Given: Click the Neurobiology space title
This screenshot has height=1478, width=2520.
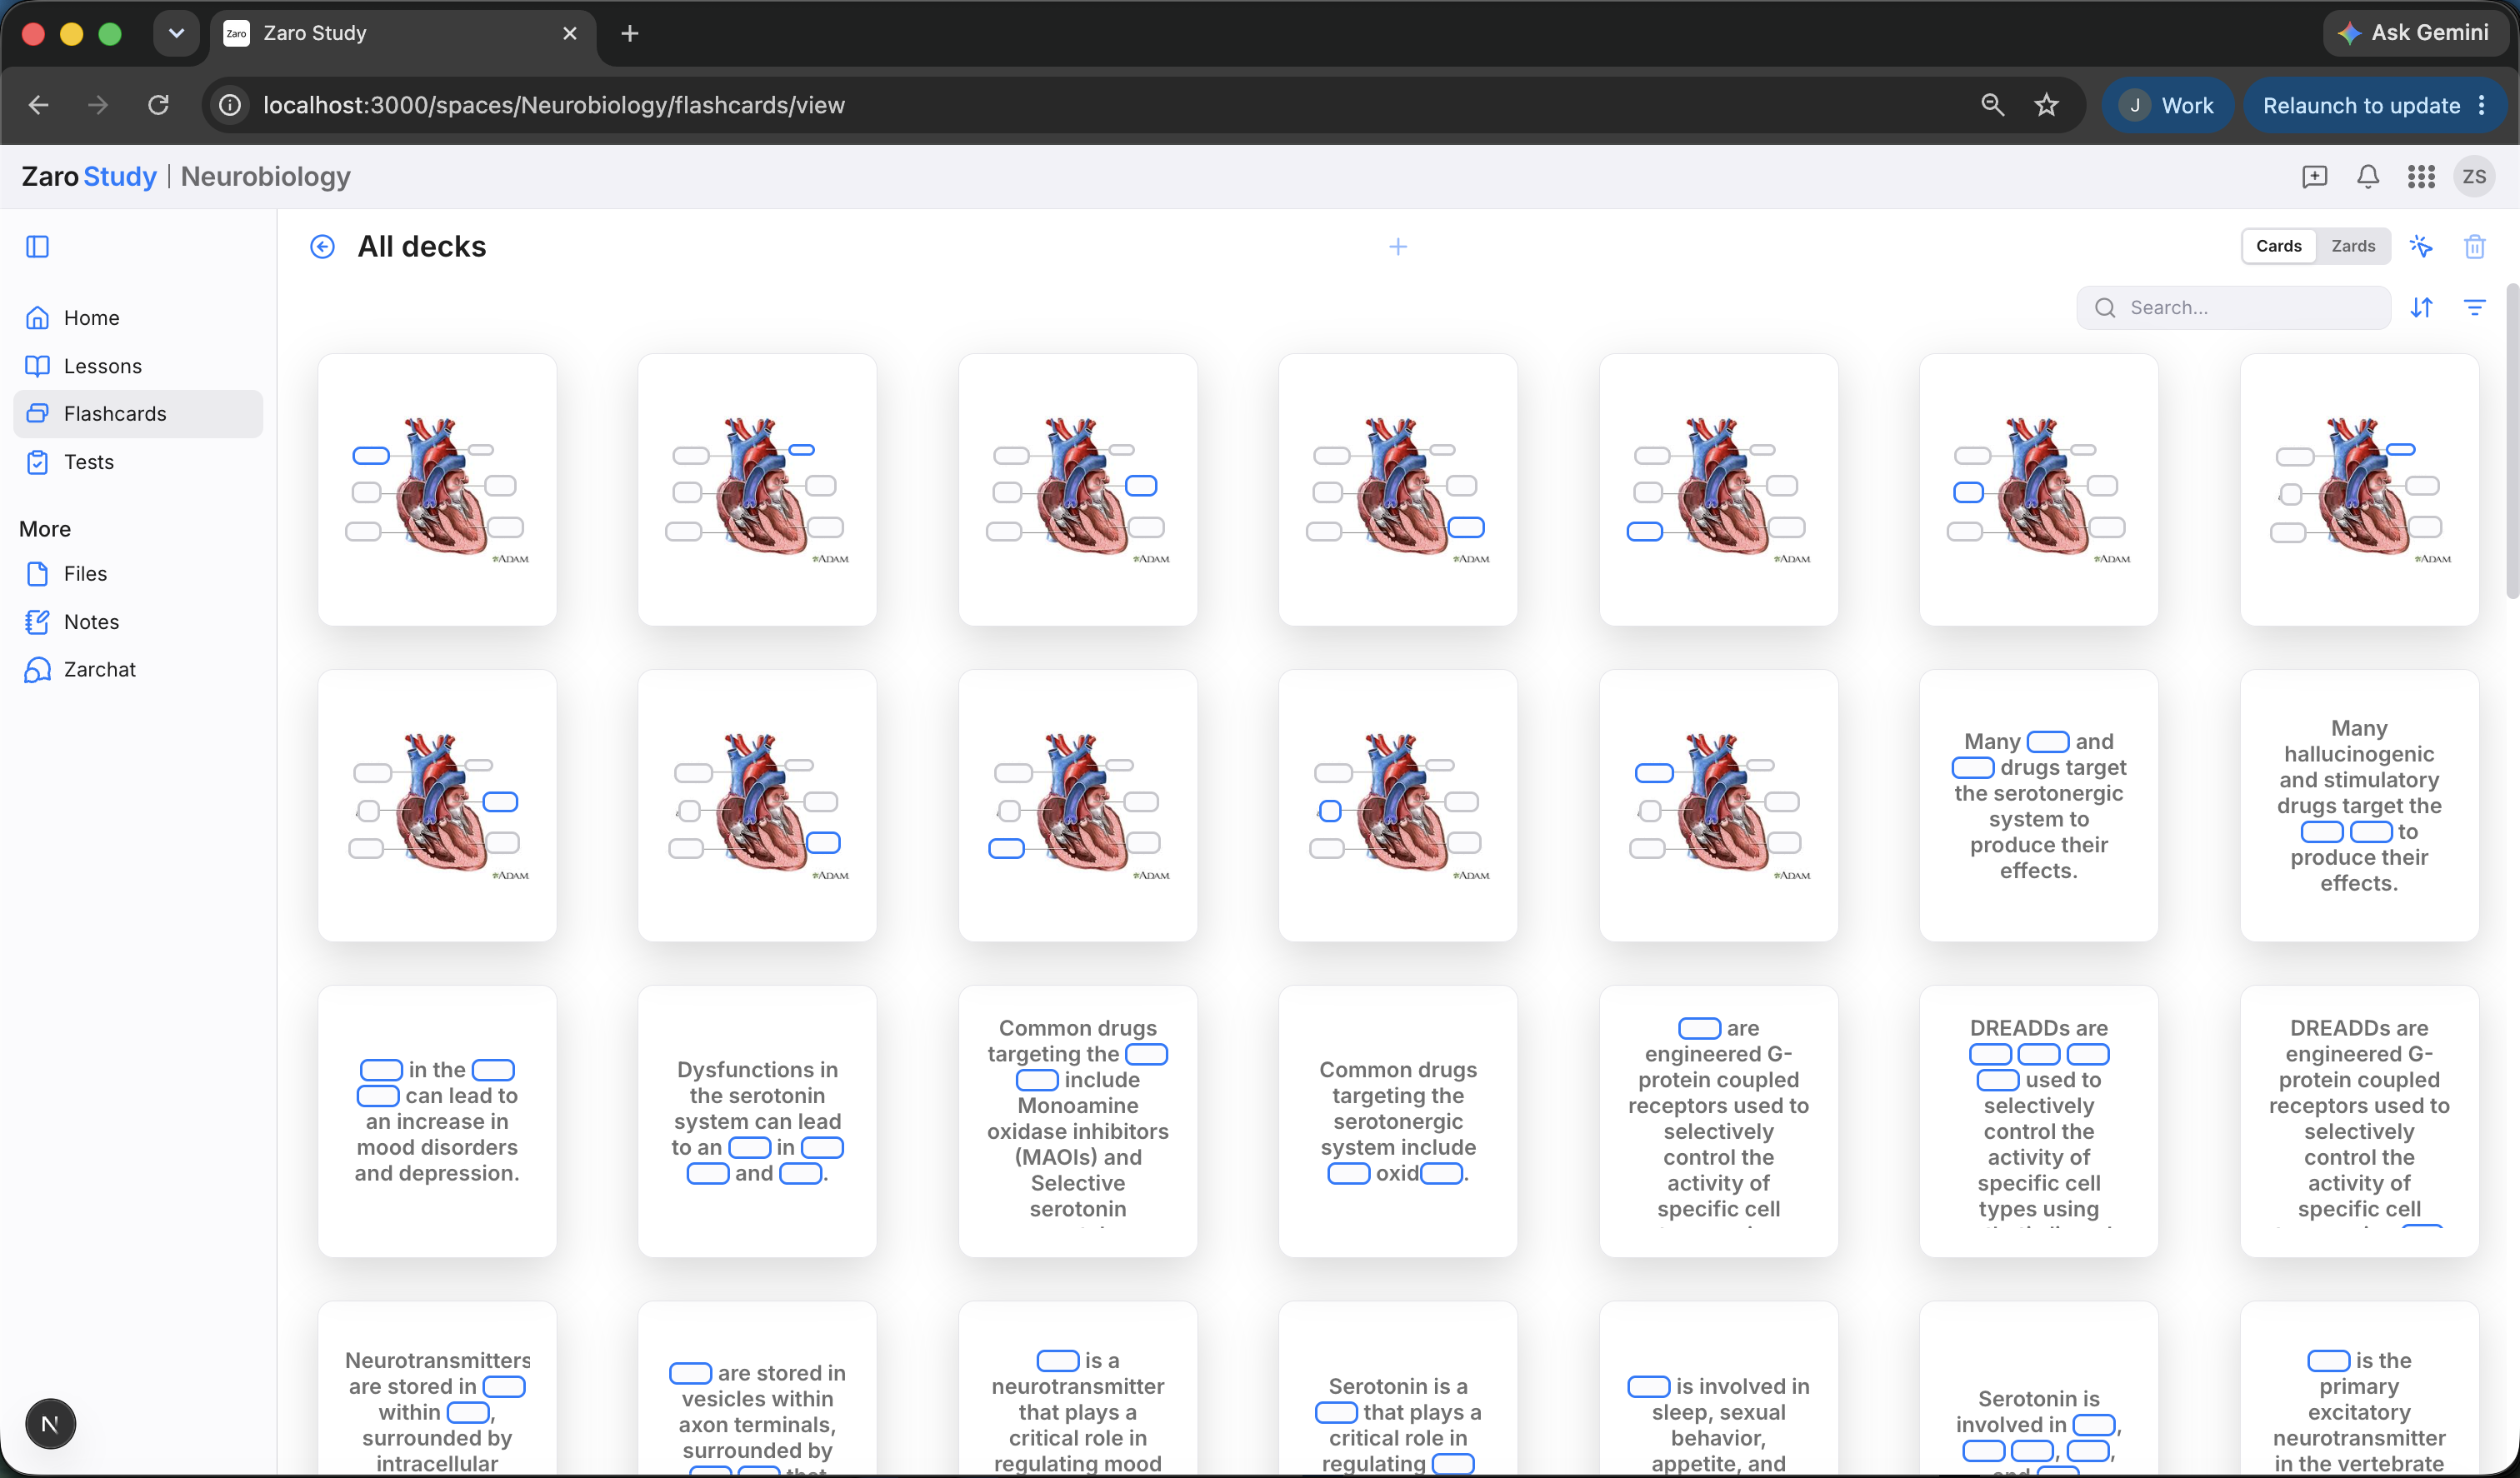Looking at the screenshot, I should coord(266,177).
